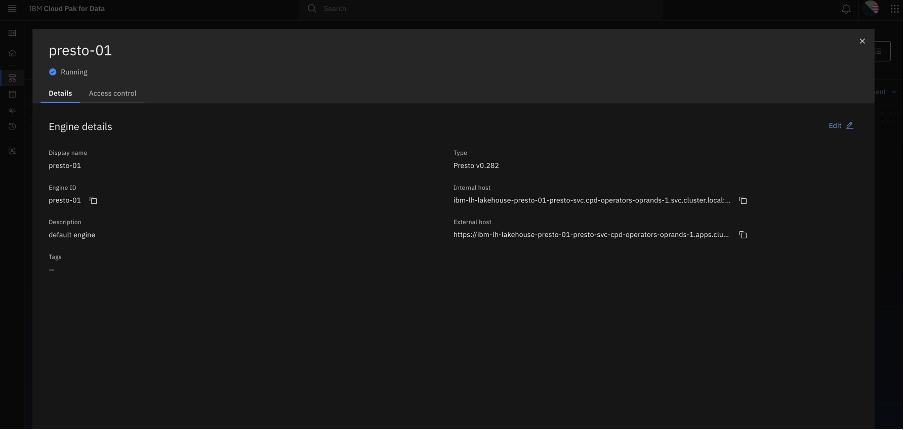Click the user profile avatar
Screen dimensions: 904x430
coord(871,9)
